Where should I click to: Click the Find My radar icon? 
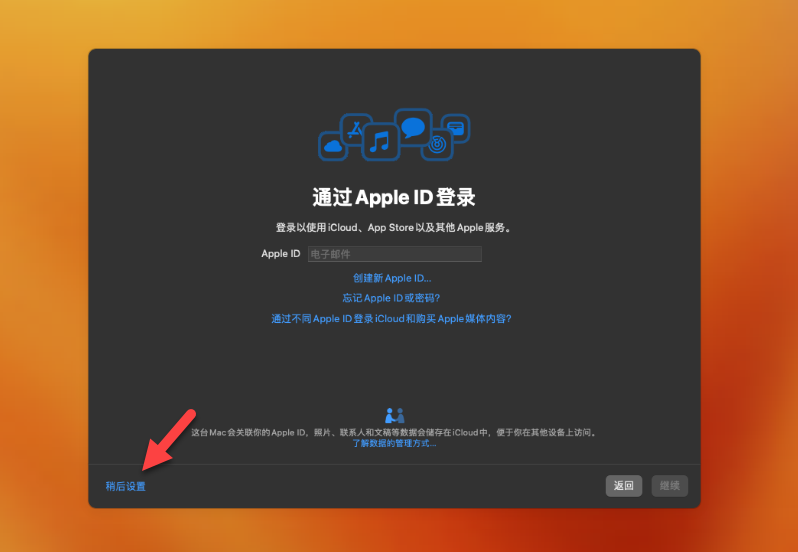437,145
